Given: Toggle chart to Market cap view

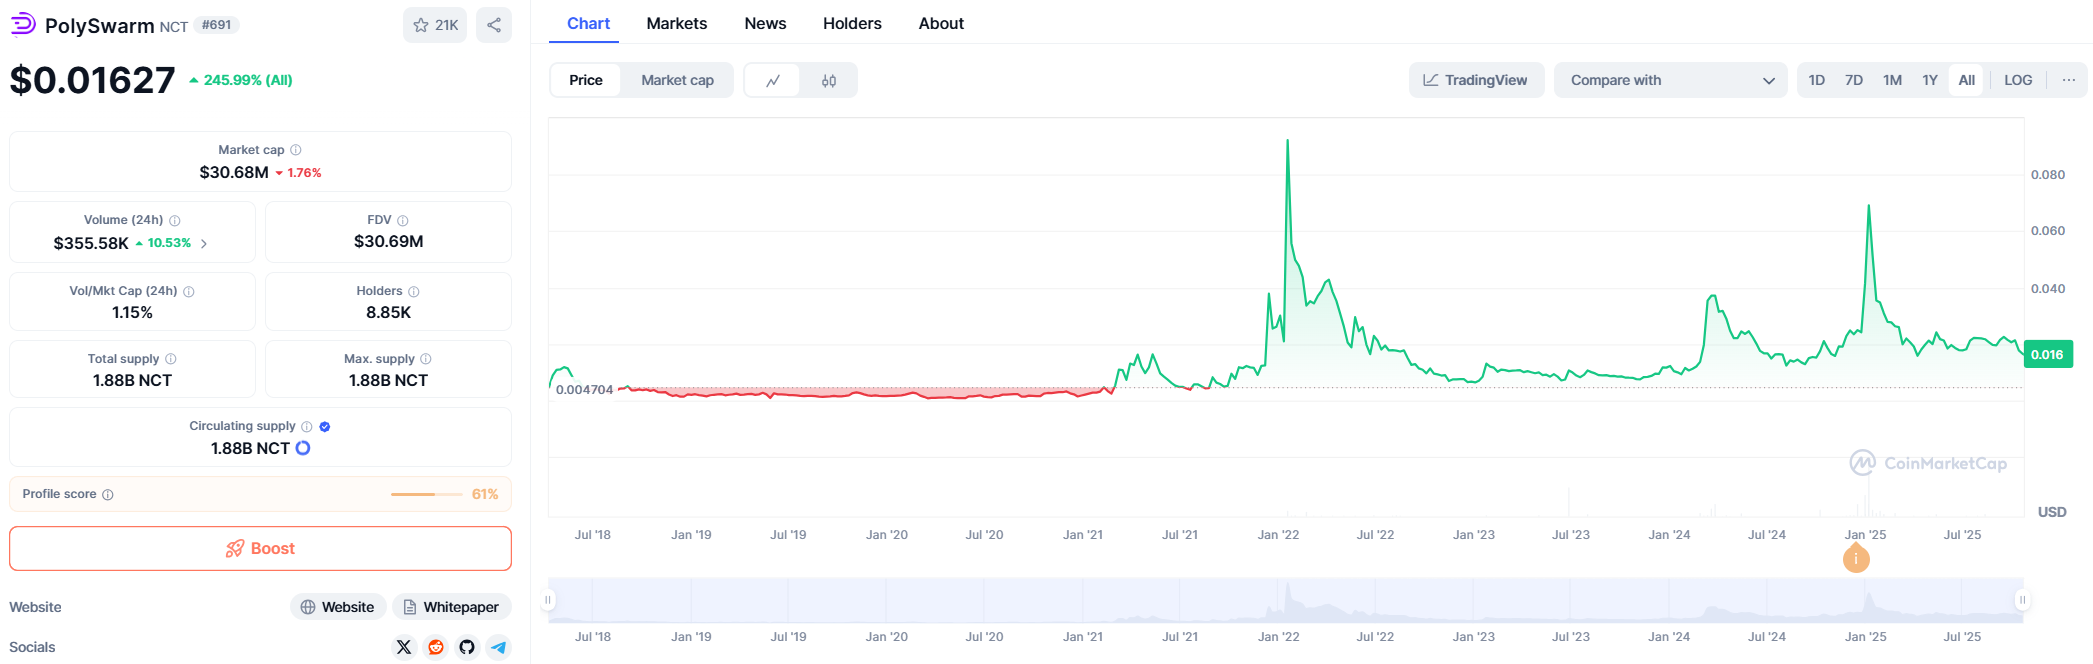Looking at the screenshot, I should click(677, 81).
